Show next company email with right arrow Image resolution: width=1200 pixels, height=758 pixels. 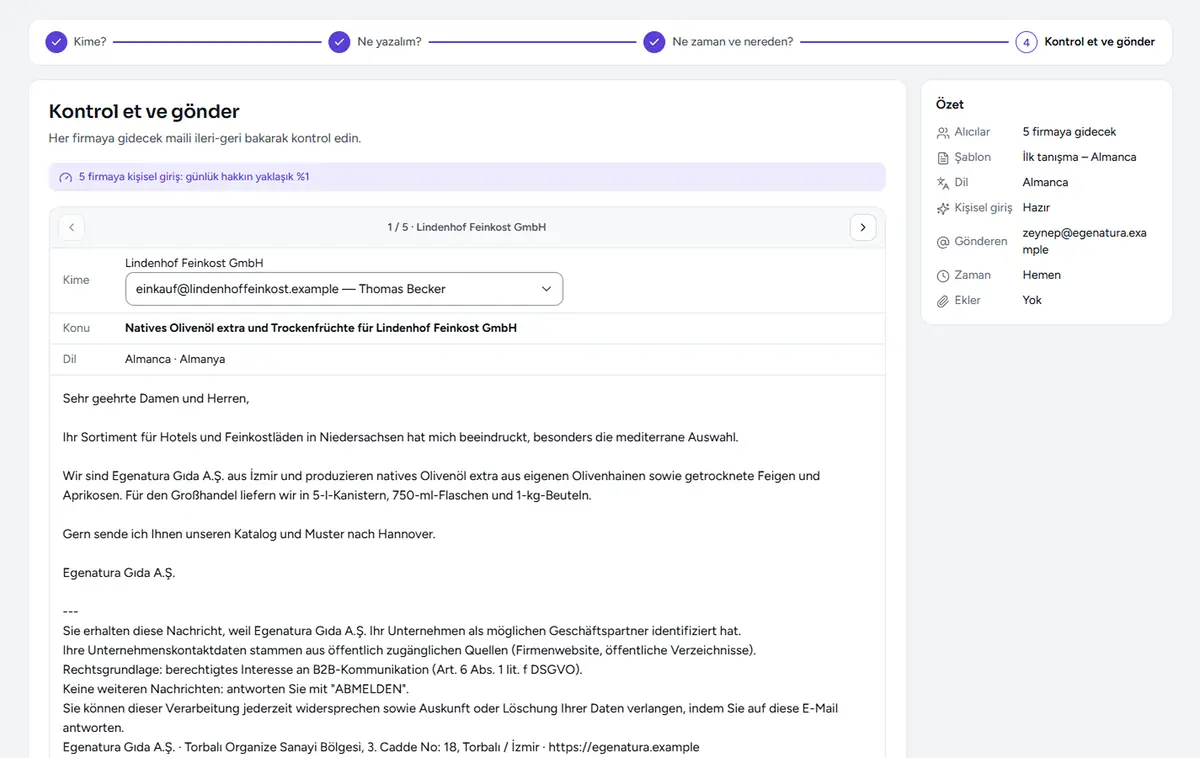863,227
